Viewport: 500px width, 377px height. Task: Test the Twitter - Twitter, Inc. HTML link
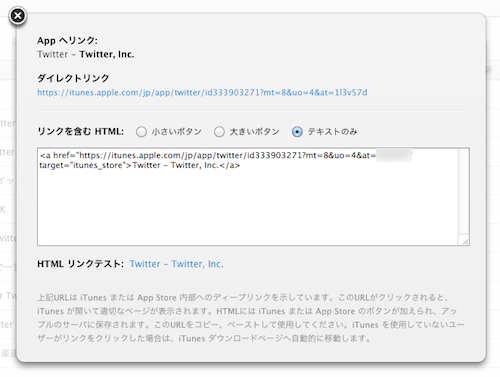point(176,264)
